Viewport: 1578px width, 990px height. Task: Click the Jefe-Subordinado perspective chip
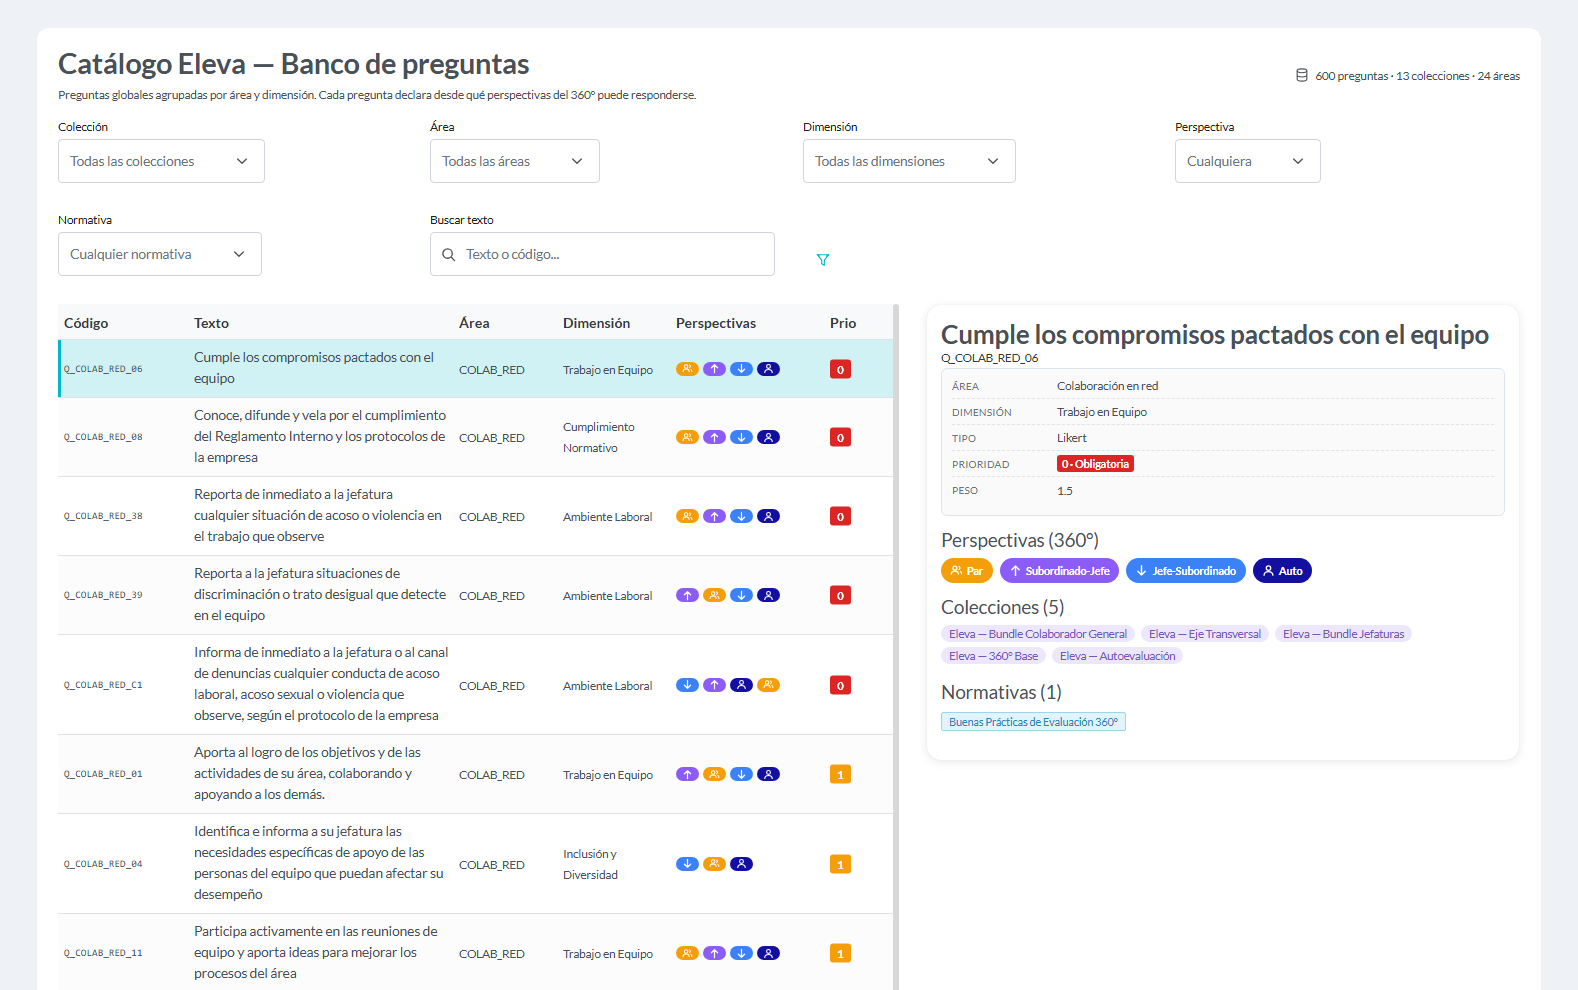click(1186, 571)
